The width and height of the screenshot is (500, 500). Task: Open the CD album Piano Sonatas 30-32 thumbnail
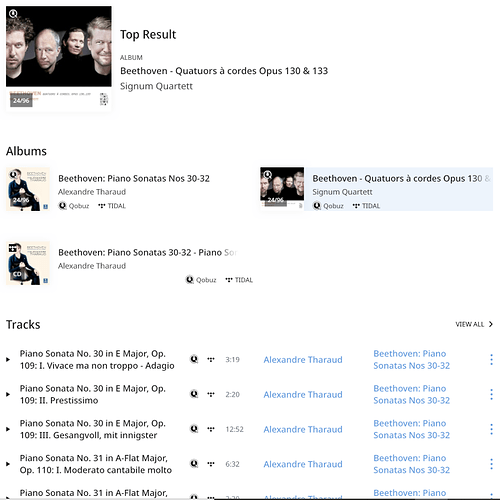28,263
